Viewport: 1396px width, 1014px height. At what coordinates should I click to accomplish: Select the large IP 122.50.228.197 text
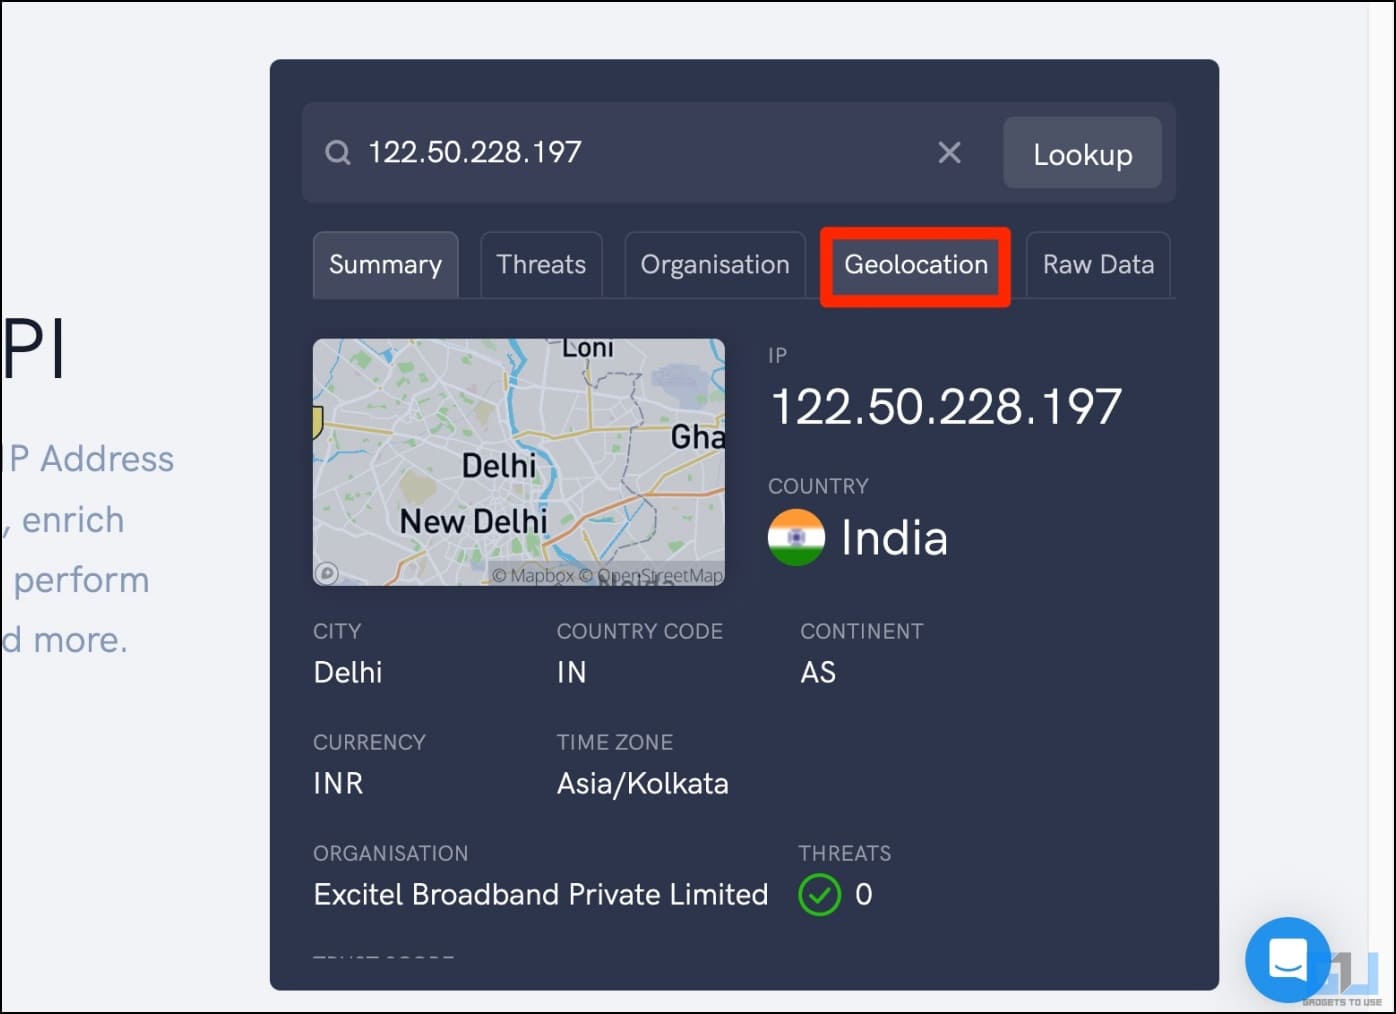coord(946,407)
